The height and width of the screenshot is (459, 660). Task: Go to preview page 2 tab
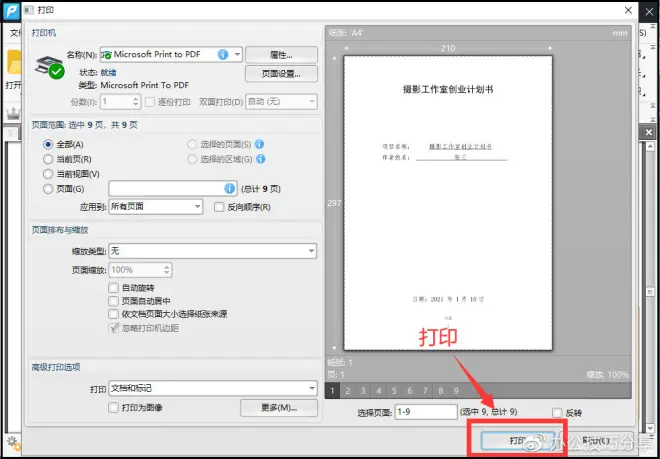tap(347, 391)
